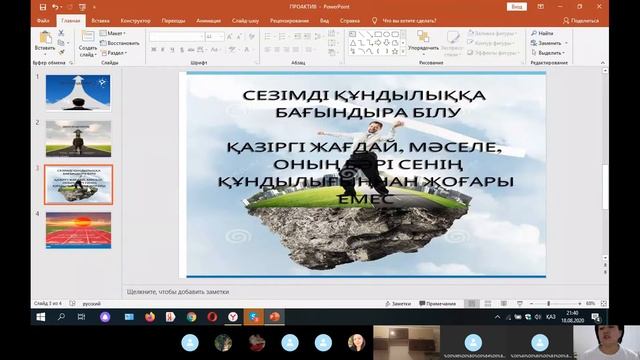Click the Вход sign-in button
640x360 pixels.
tap(517, 7)
